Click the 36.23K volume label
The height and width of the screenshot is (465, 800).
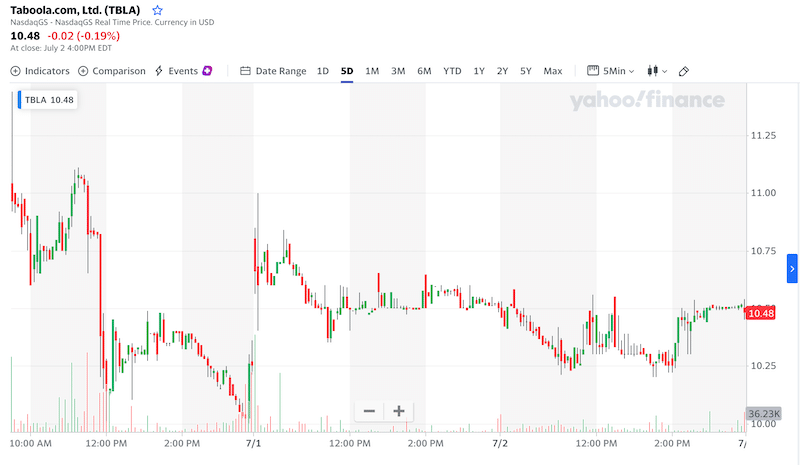764,413
